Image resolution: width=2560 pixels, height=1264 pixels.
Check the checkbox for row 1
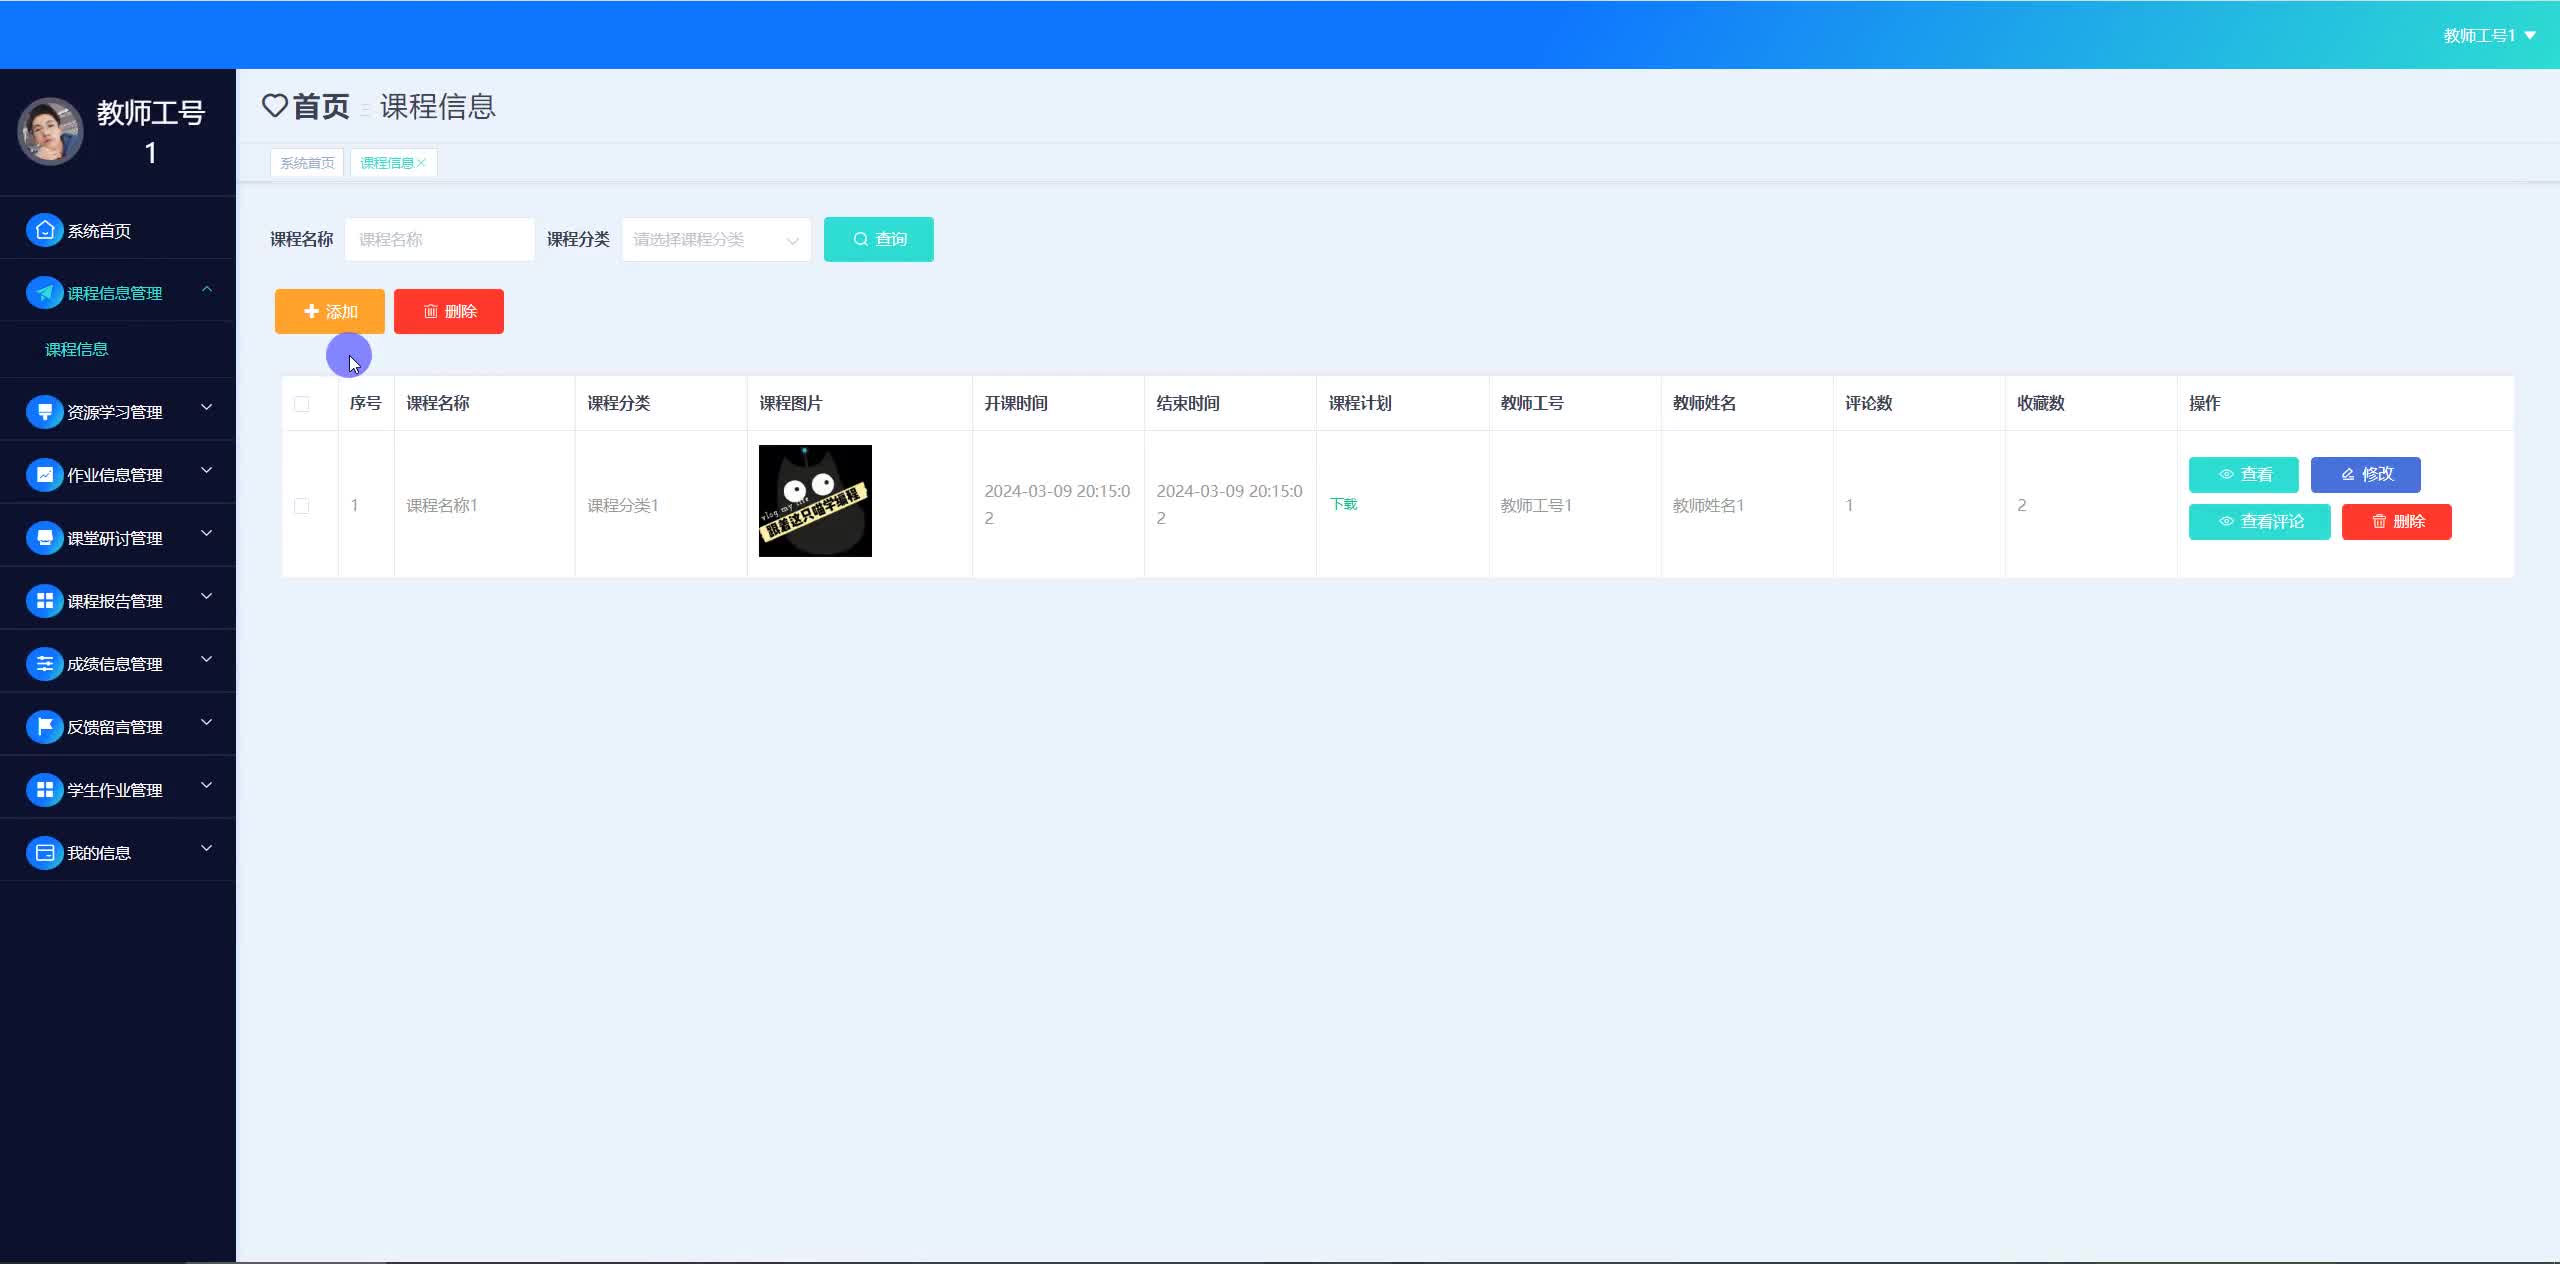(x=301, y=506)
